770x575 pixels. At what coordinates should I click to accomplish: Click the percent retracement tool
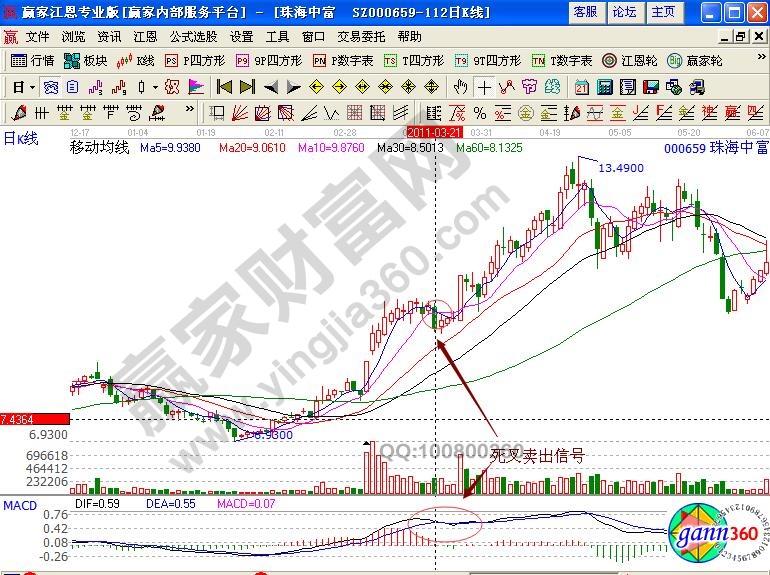point(480,112)
